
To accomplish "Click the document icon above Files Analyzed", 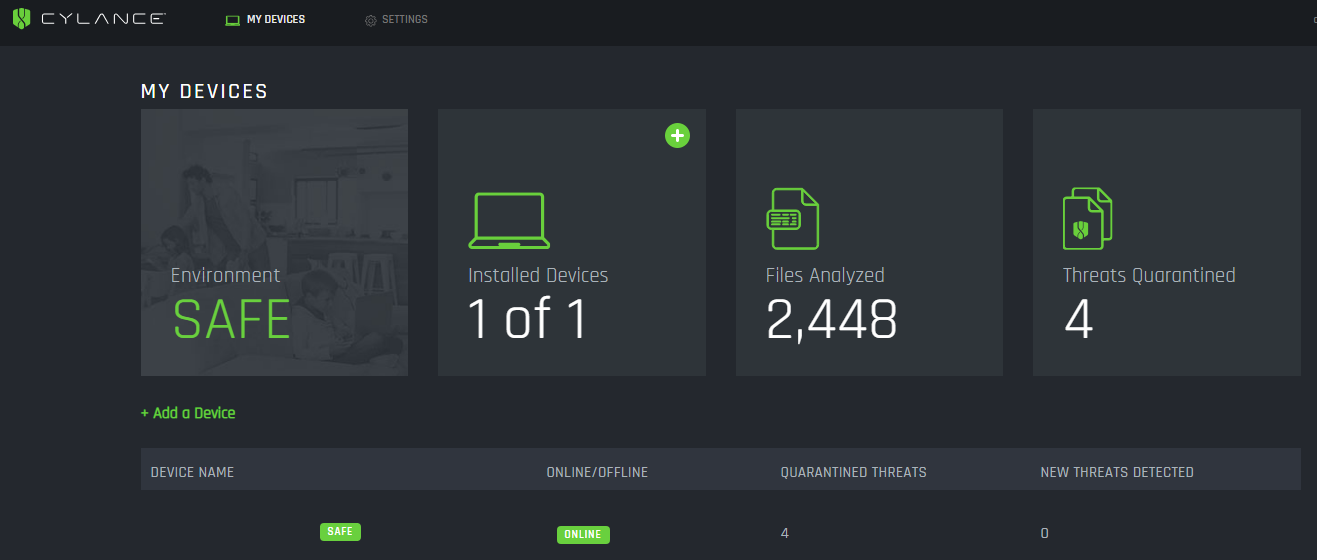I will [x=793, y=218].
